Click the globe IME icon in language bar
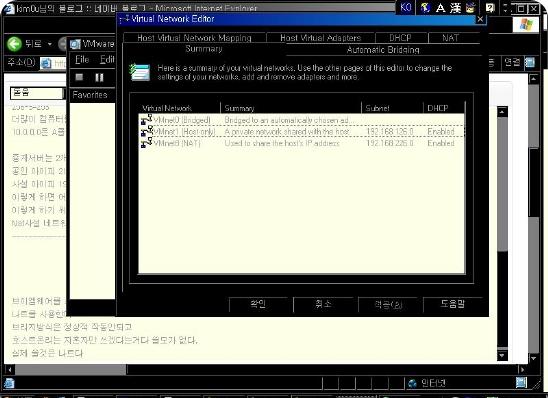This screenshot has height=398, width=548. click(425, 8)
